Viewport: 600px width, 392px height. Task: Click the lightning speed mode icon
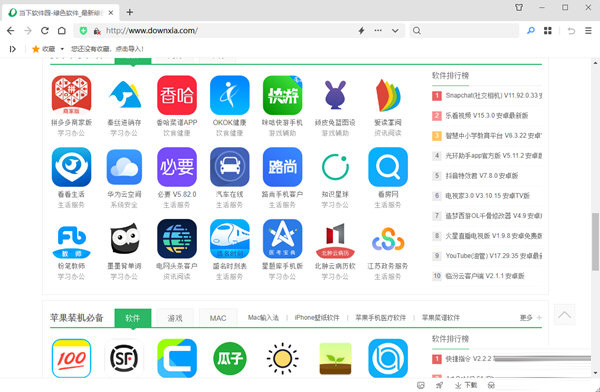coord(361,31)
